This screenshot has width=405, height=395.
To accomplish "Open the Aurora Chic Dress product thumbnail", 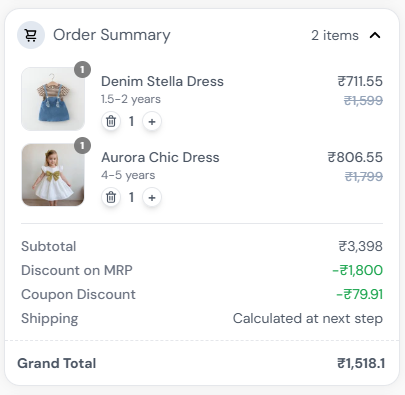I will coord(53,175).
